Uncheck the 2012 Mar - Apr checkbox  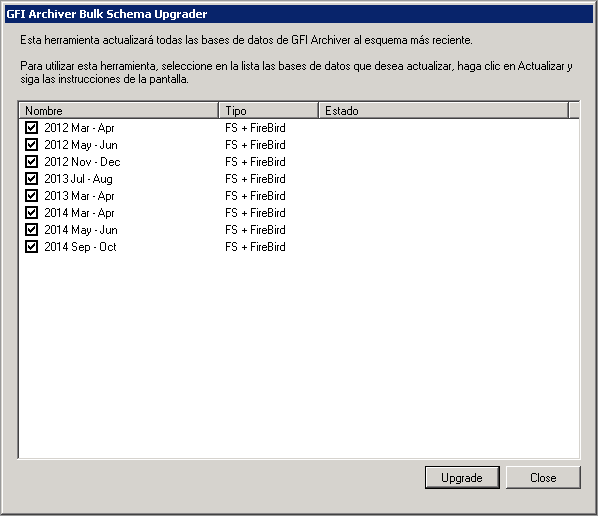(31, 127)
